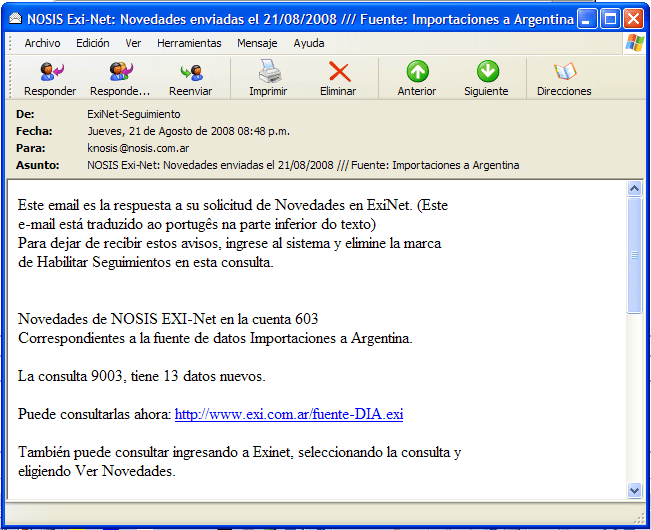Click text 'Novedades de NOSIS EXI-Net en la cuenta 603'
651x530 pixels.
pos(168,319)
